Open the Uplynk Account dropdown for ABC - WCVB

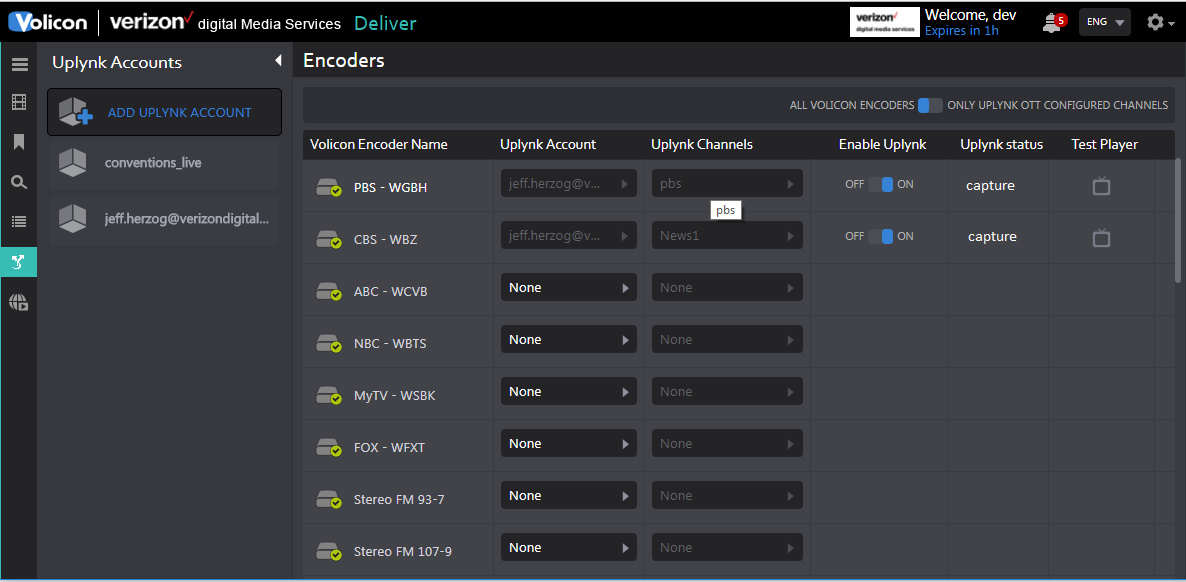(x=568, y=287)
